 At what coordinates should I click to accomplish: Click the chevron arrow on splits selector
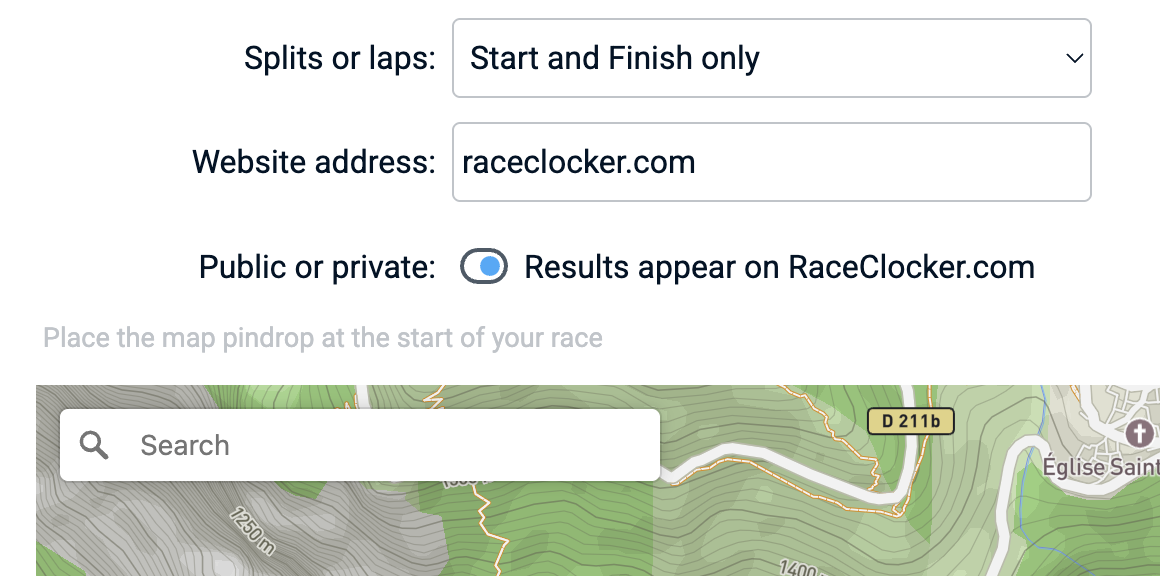1074,58
